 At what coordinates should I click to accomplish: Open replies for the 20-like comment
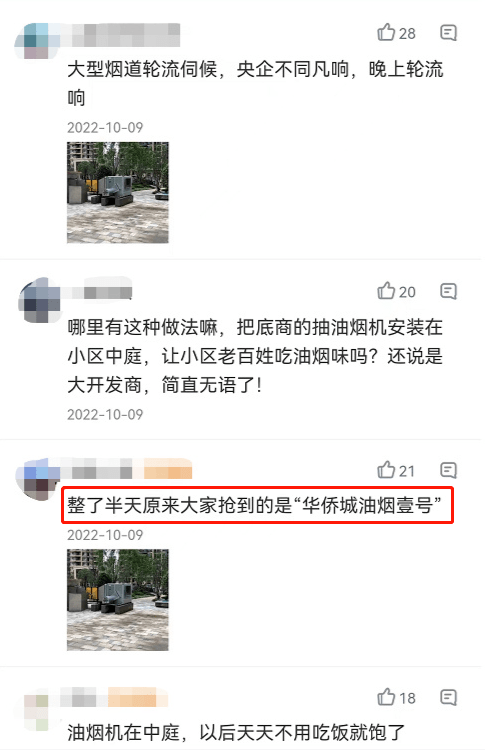448,291
